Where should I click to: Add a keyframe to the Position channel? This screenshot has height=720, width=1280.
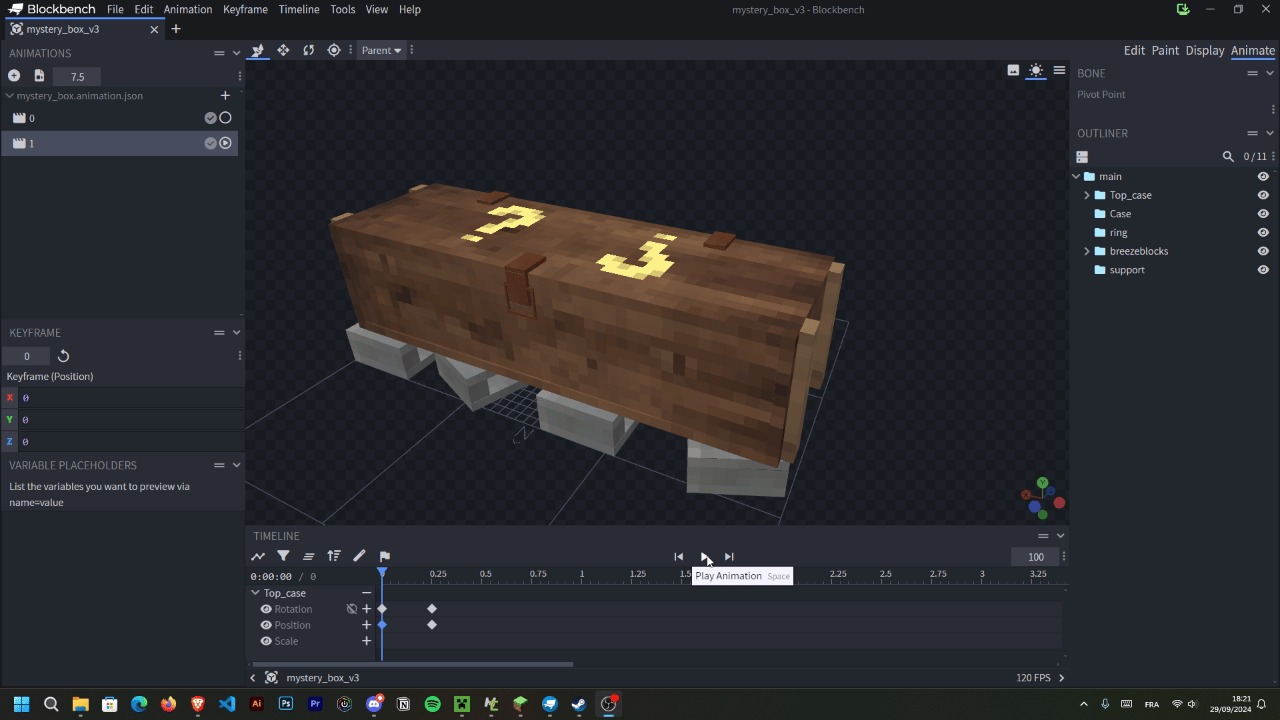[367, 625]
